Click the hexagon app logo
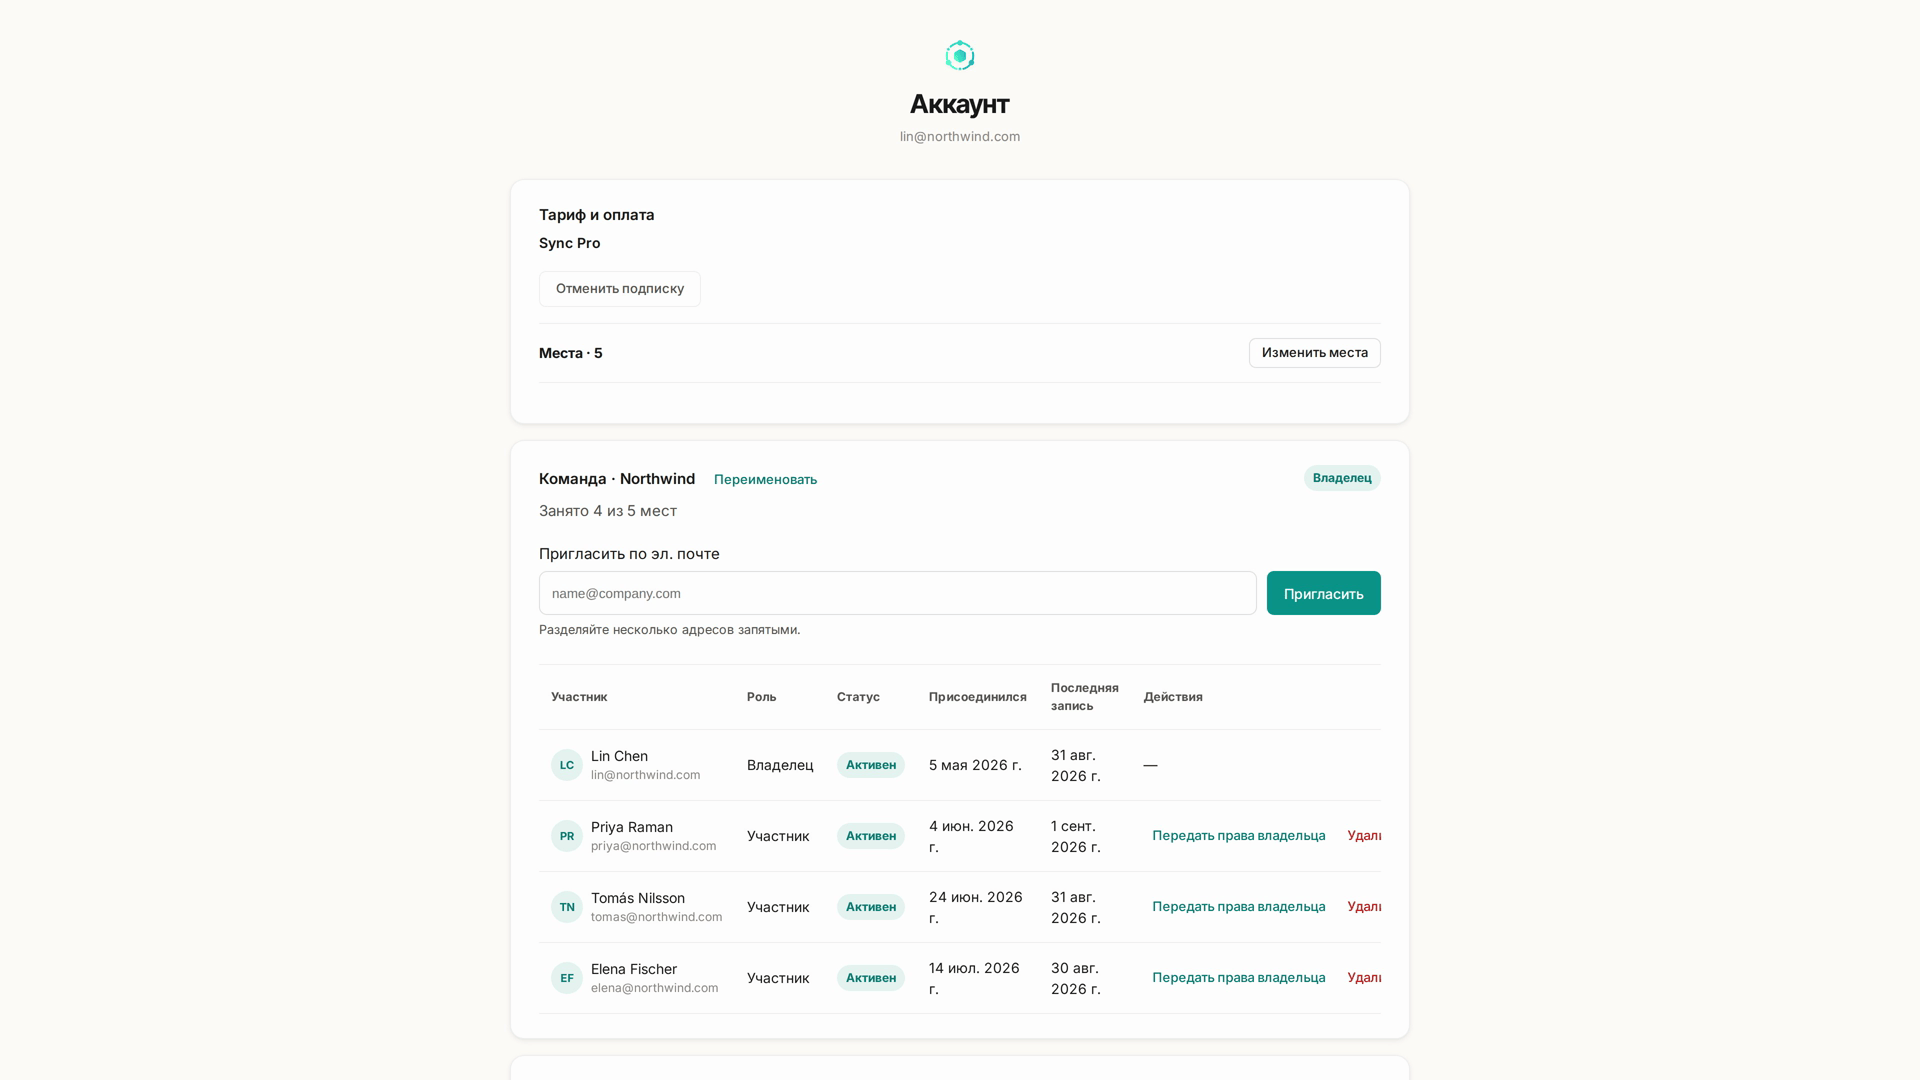The height and width of the screenshot is (1080, 1920). click(960, 56)
